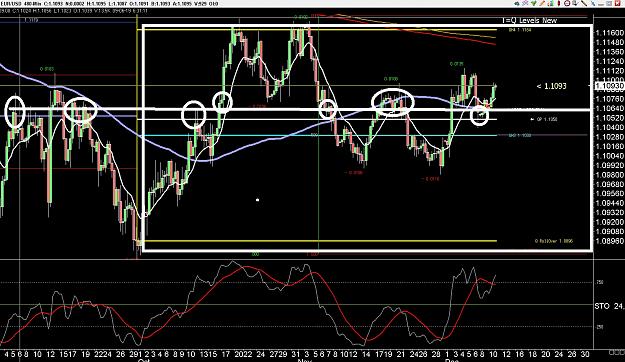
Task: Click the scrollbar control at bottom right
Action: tap(617, 353)
